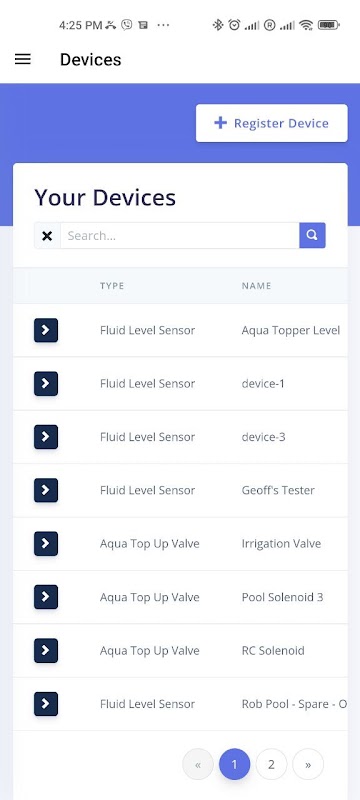360x800 pixels.
Task: Tap the Viber notification icon
Action: point(126,24)
